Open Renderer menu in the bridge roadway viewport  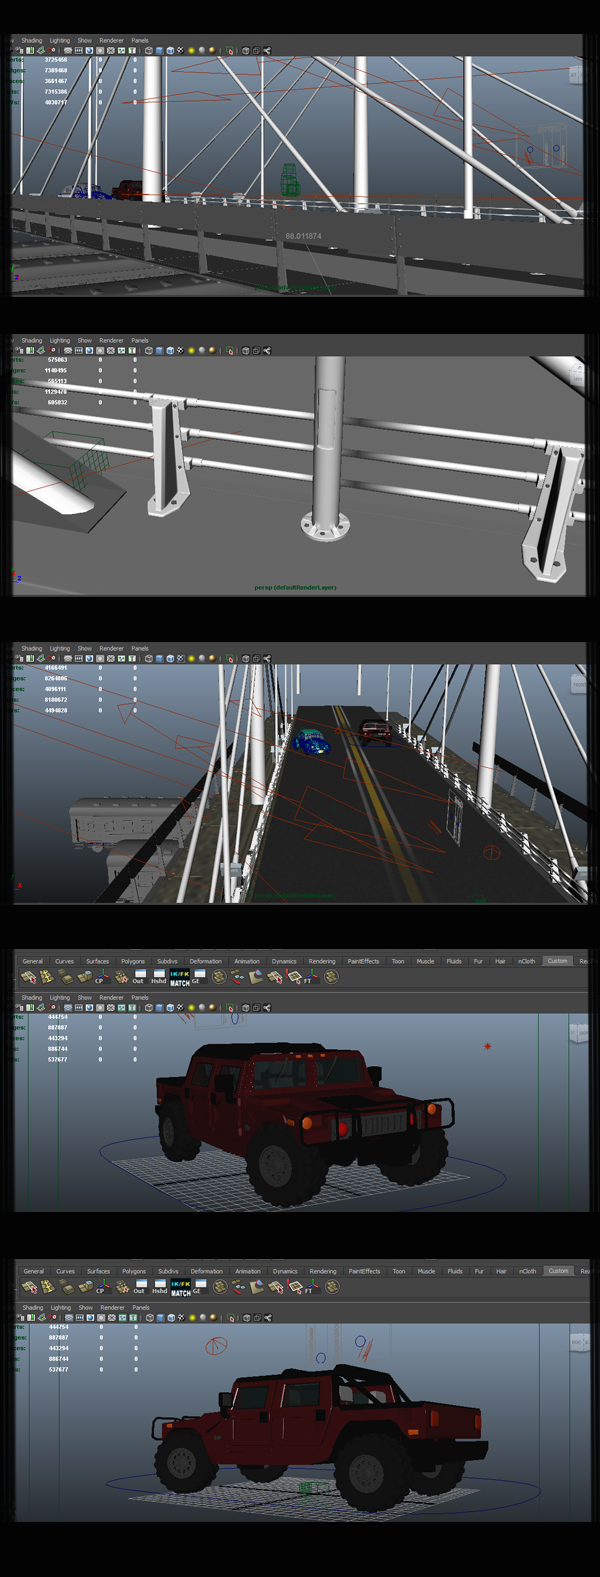tap(111, 648)
